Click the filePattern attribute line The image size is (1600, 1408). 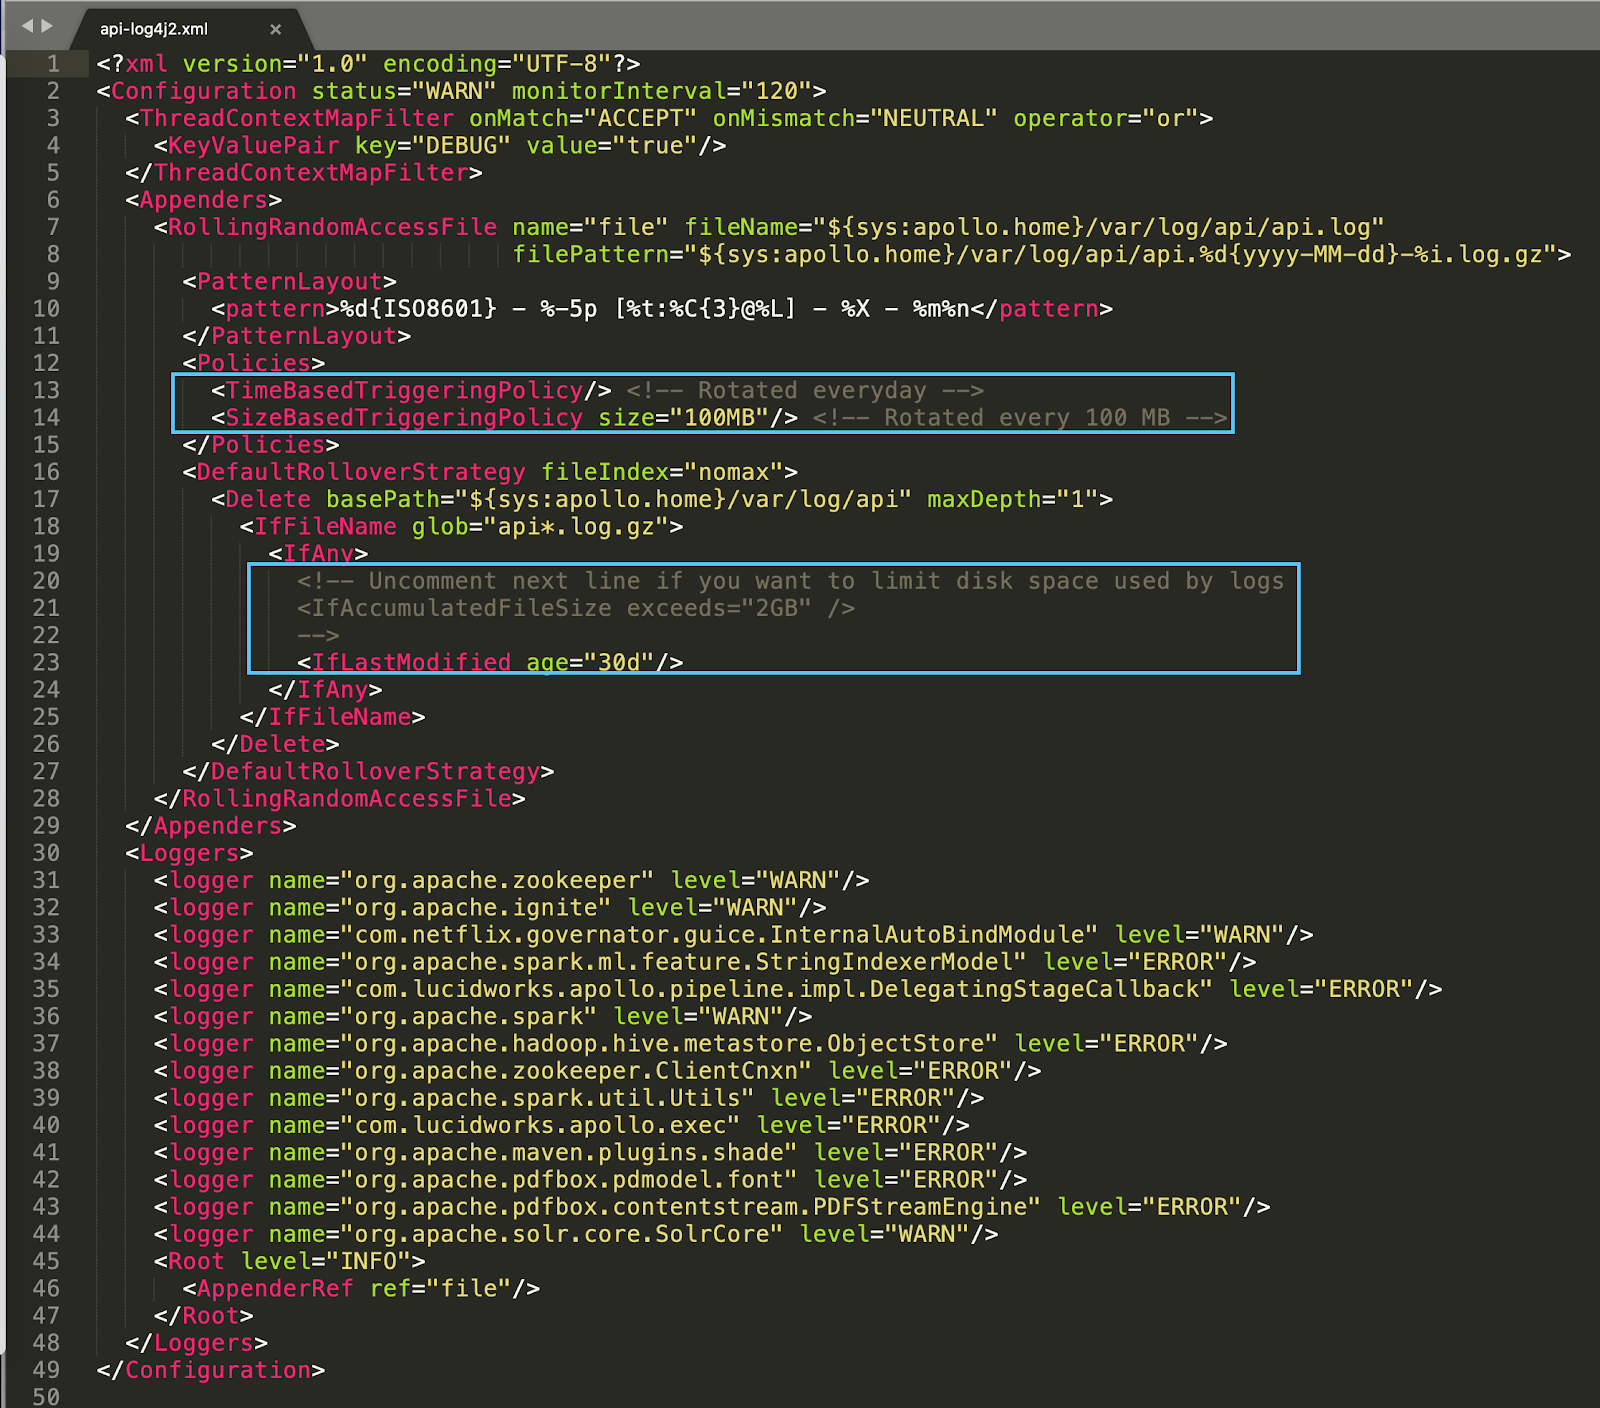(1042, 254)
